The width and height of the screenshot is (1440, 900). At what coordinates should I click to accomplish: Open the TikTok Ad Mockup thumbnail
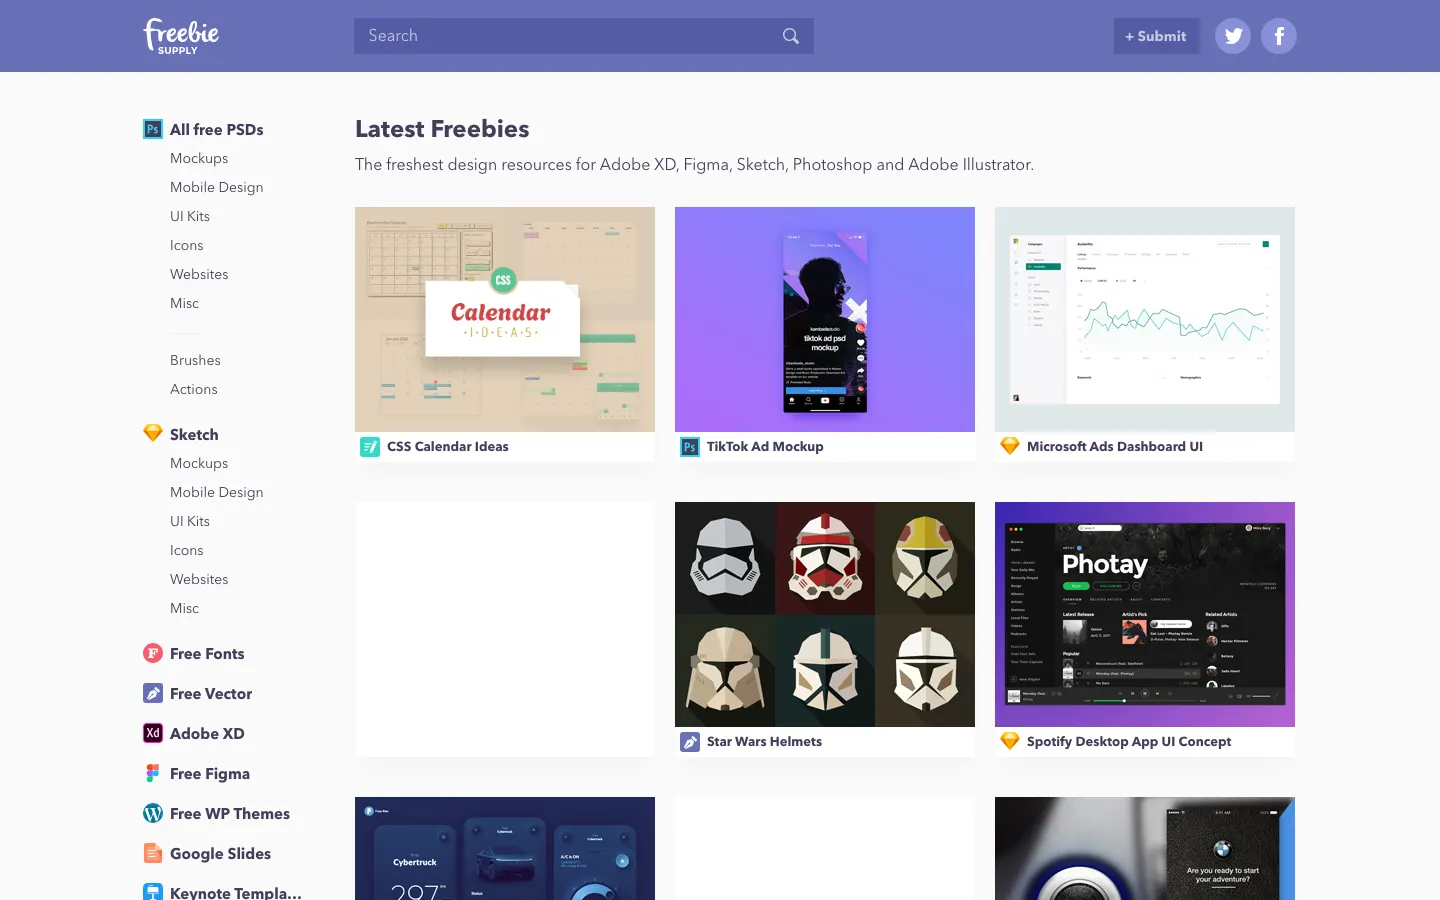825,319
